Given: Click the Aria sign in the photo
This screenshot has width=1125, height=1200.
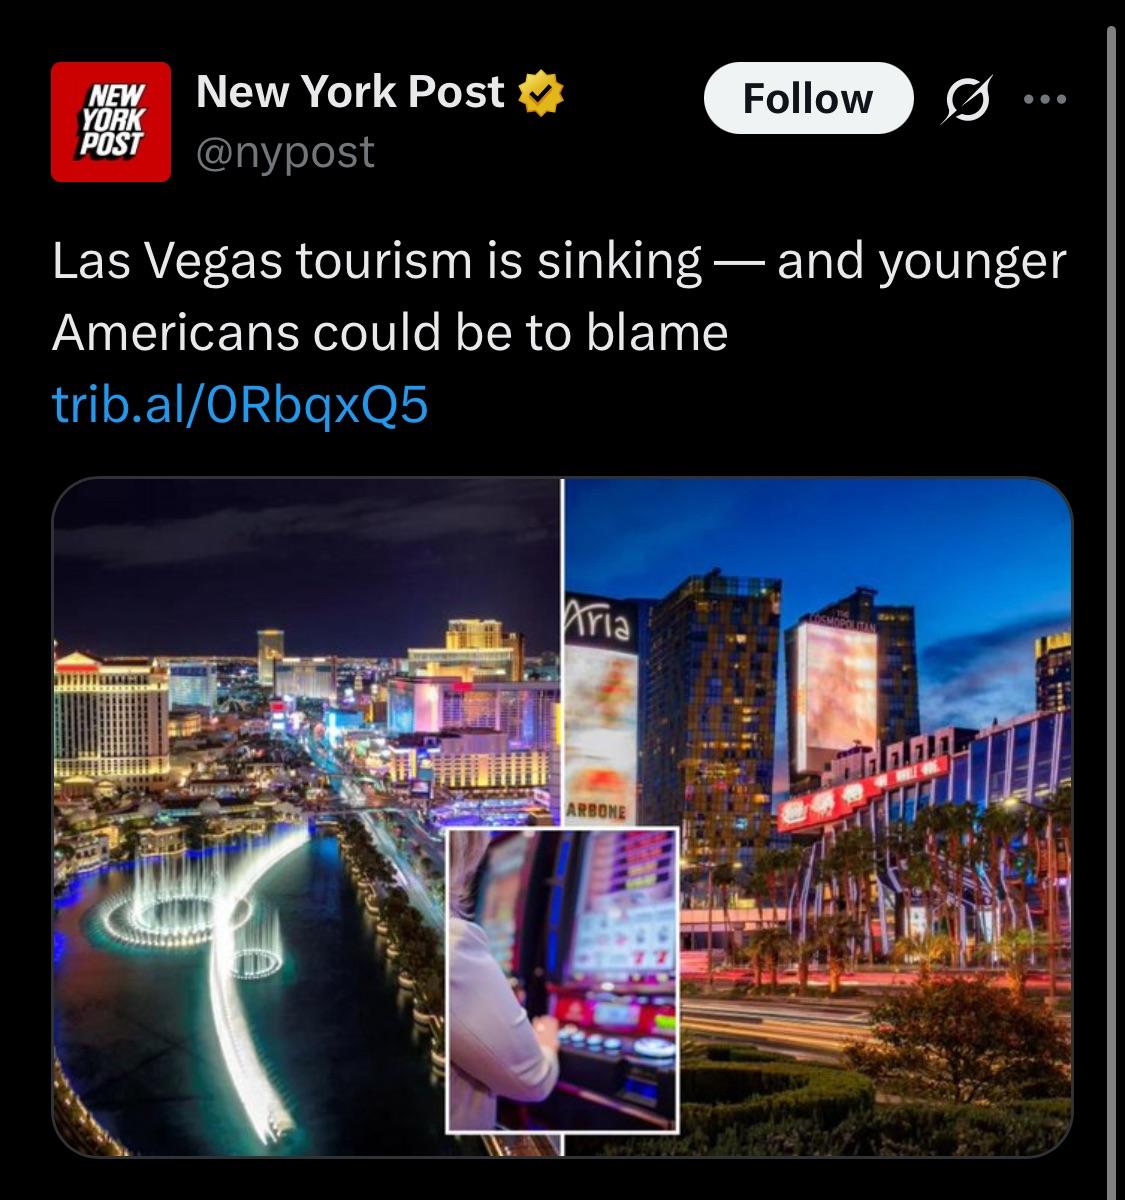Looking at the screenshot, I should click(x=600, y=621).
